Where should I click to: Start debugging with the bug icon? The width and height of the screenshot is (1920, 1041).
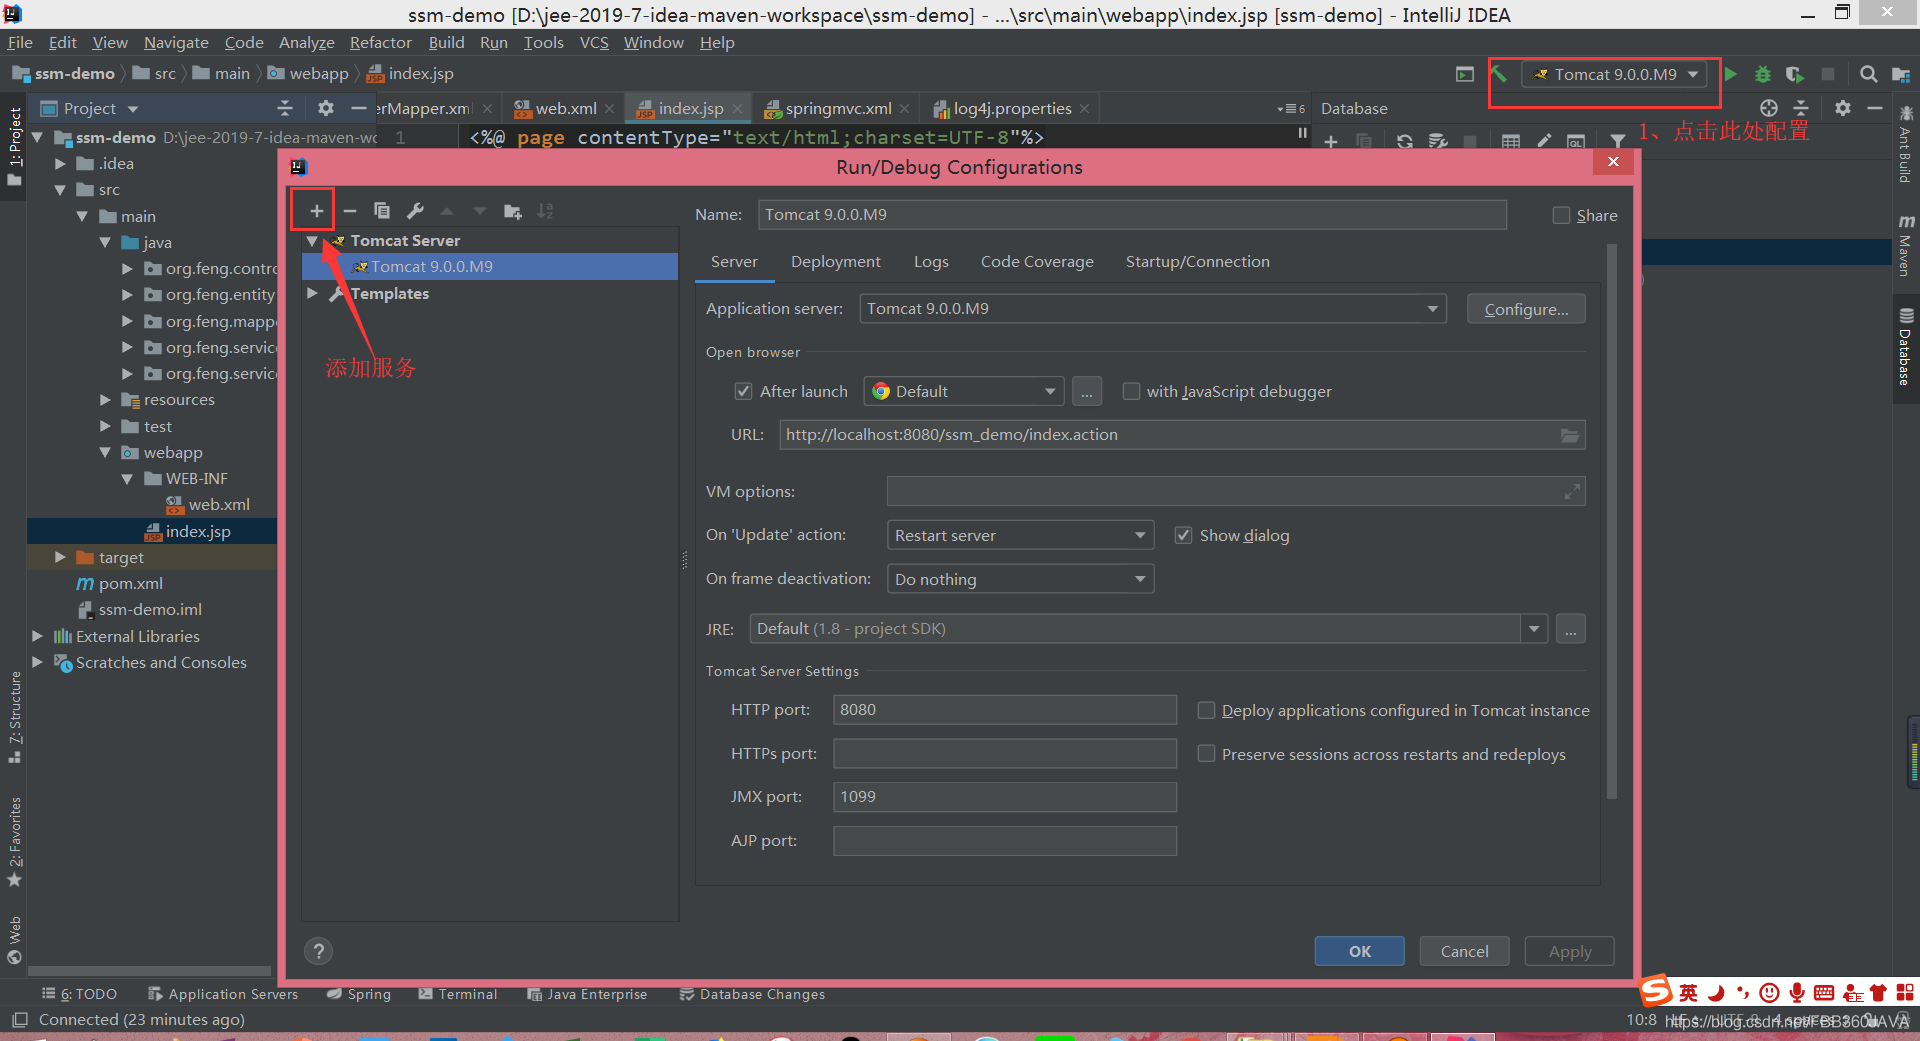[x=1763, y=74]
